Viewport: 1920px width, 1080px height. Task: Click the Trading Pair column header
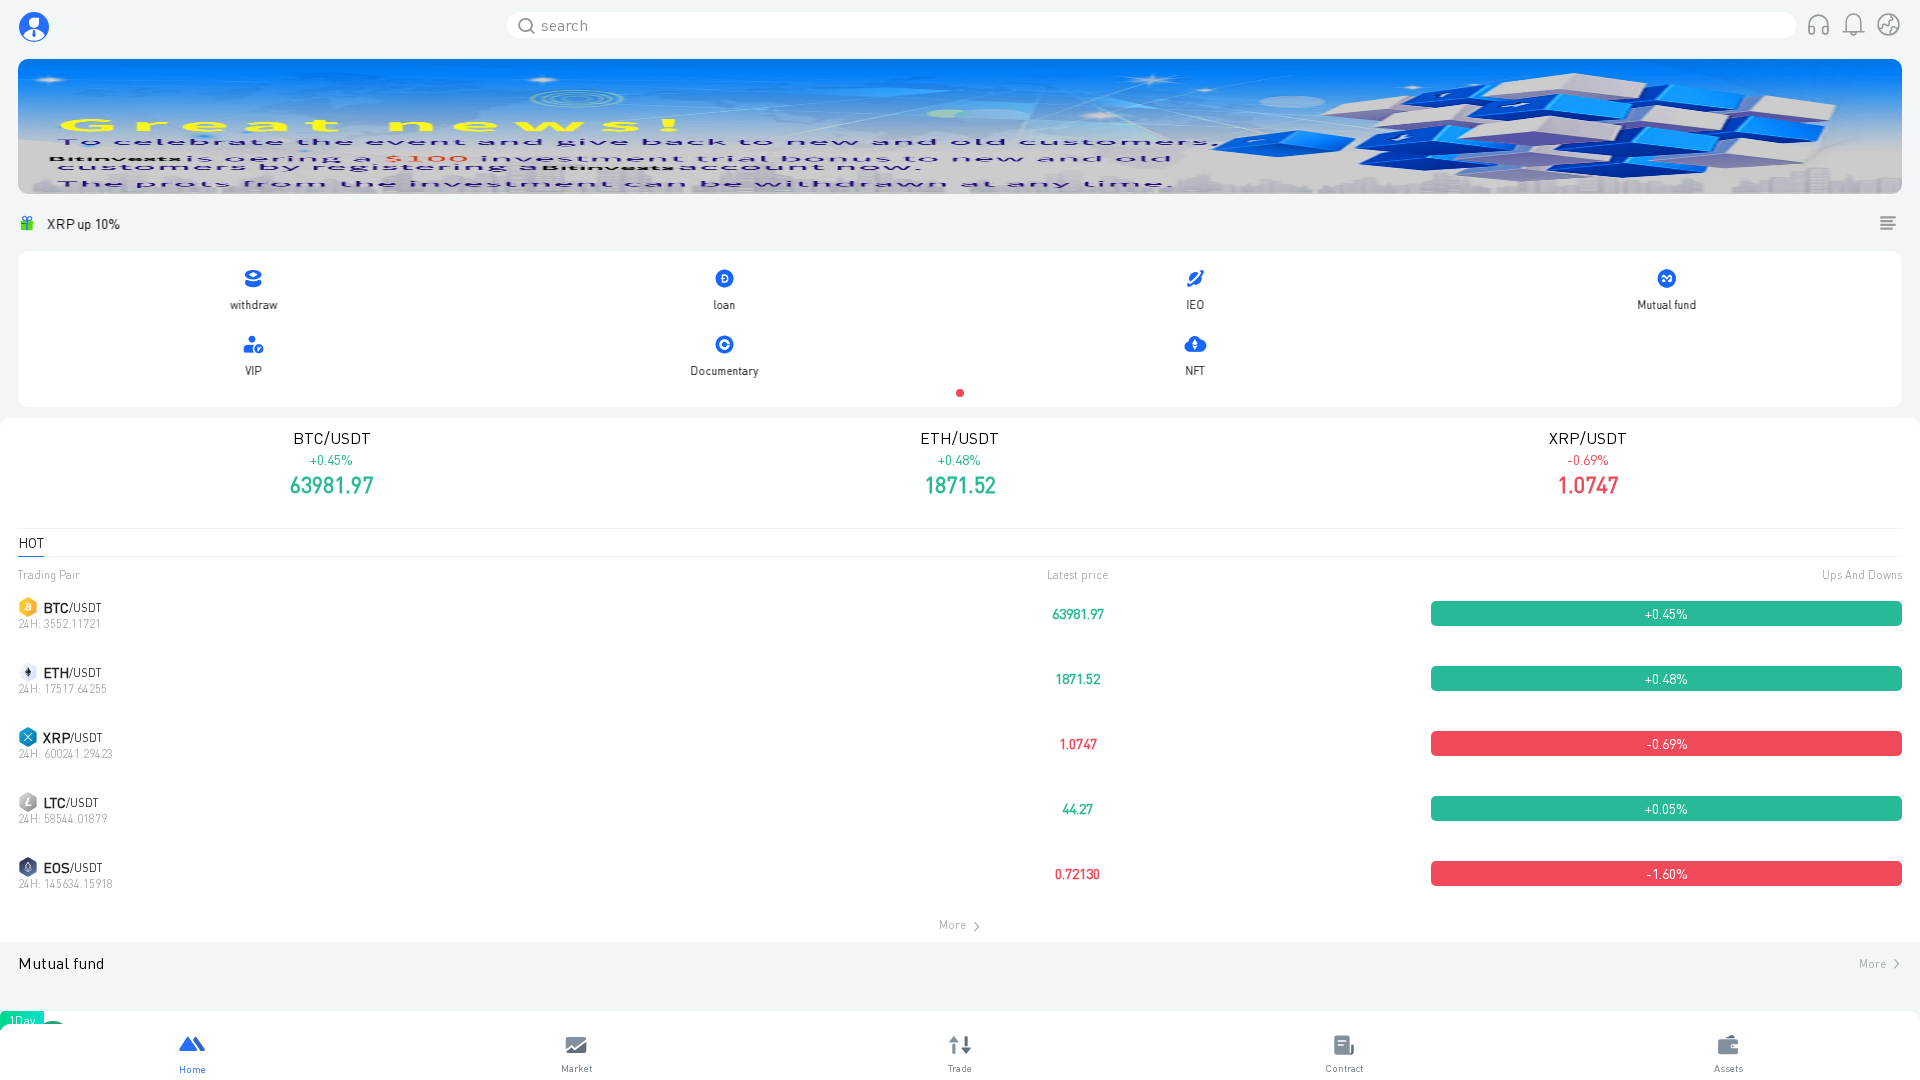pyautogui.click(x=48, y=575)
